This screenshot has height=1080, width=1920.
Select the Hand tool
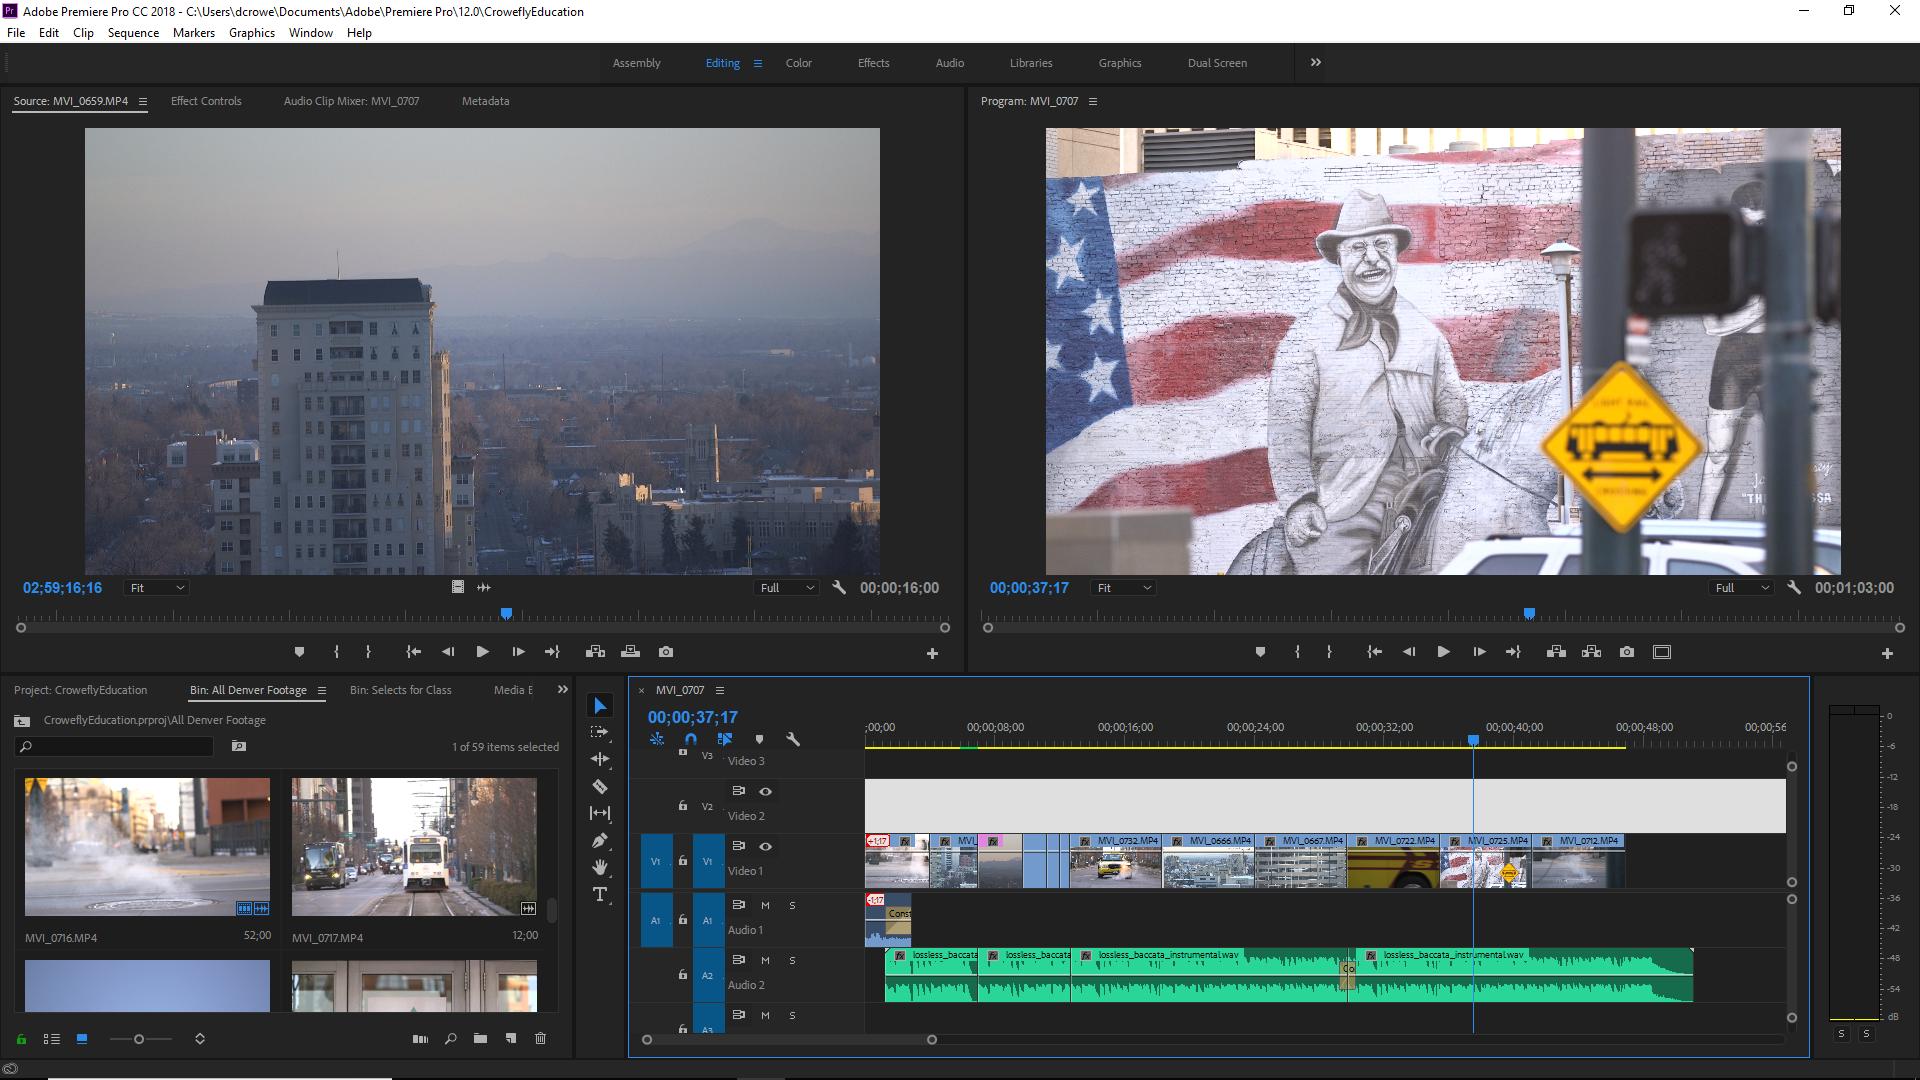pyautogui.click(x=600, y=867)
